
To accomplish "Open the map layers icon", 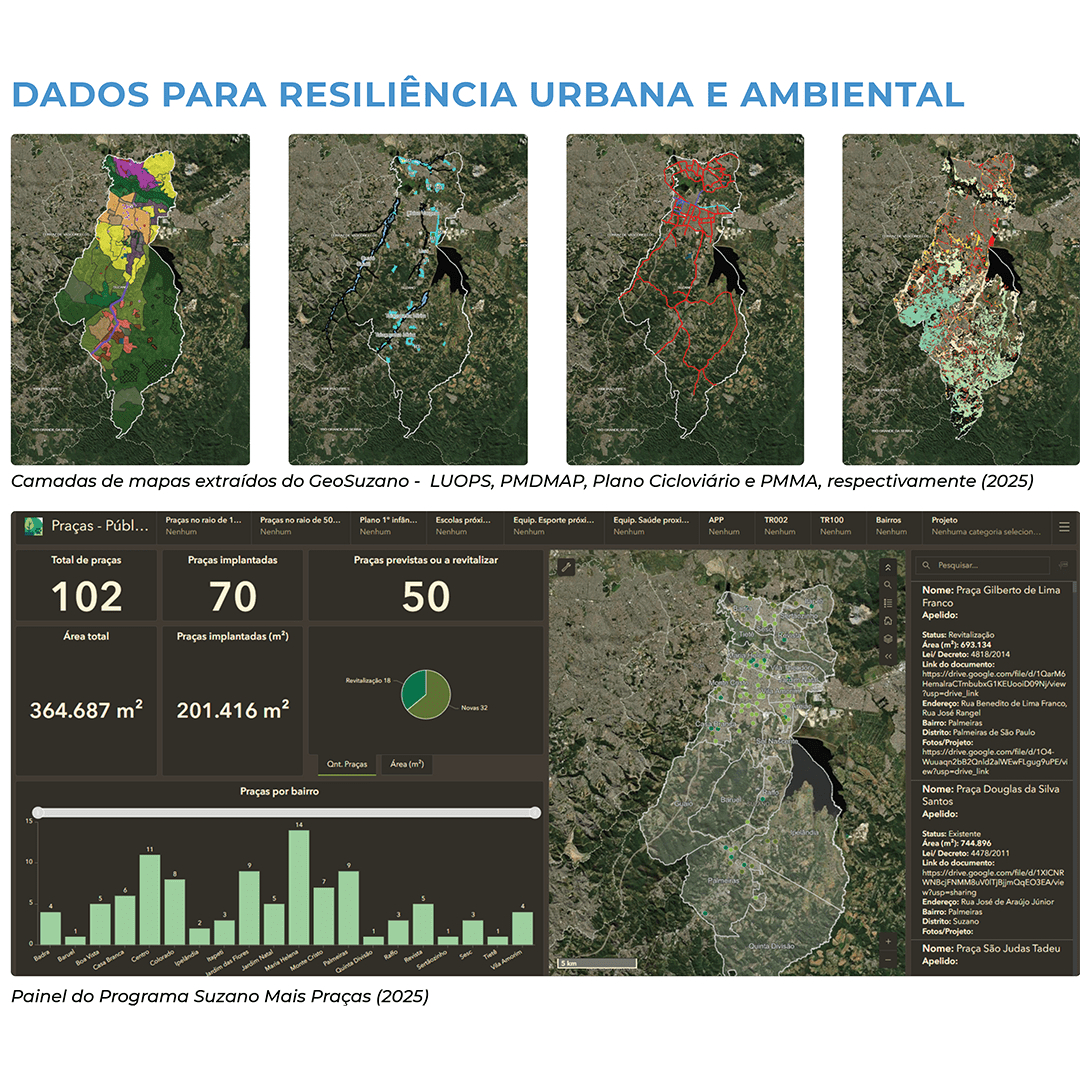I will 887,638.
